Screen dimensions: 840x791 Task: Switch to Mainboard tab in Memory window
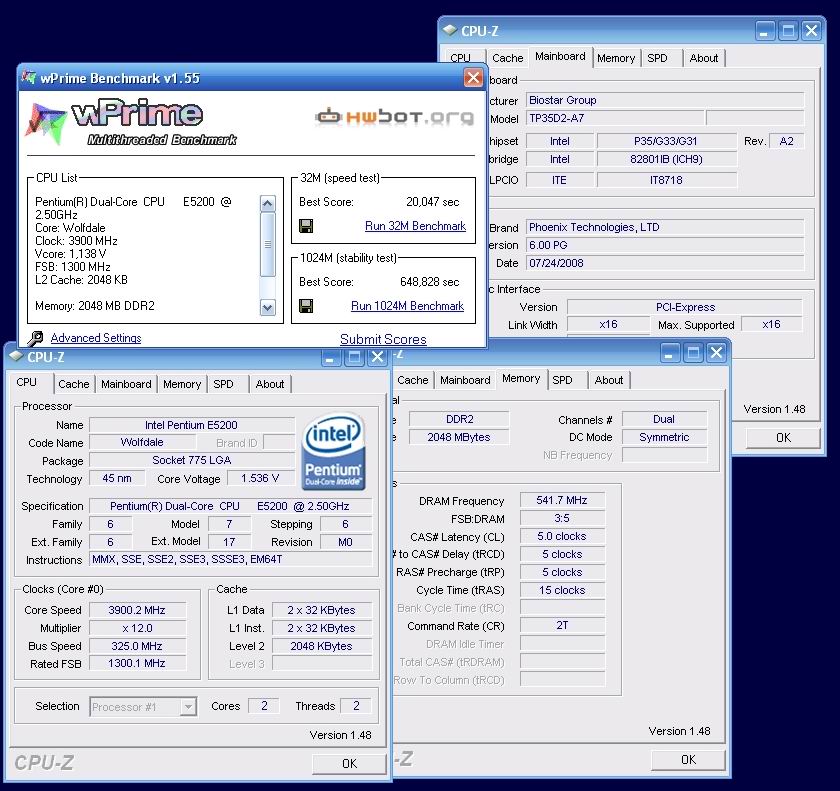coord(466,380)
